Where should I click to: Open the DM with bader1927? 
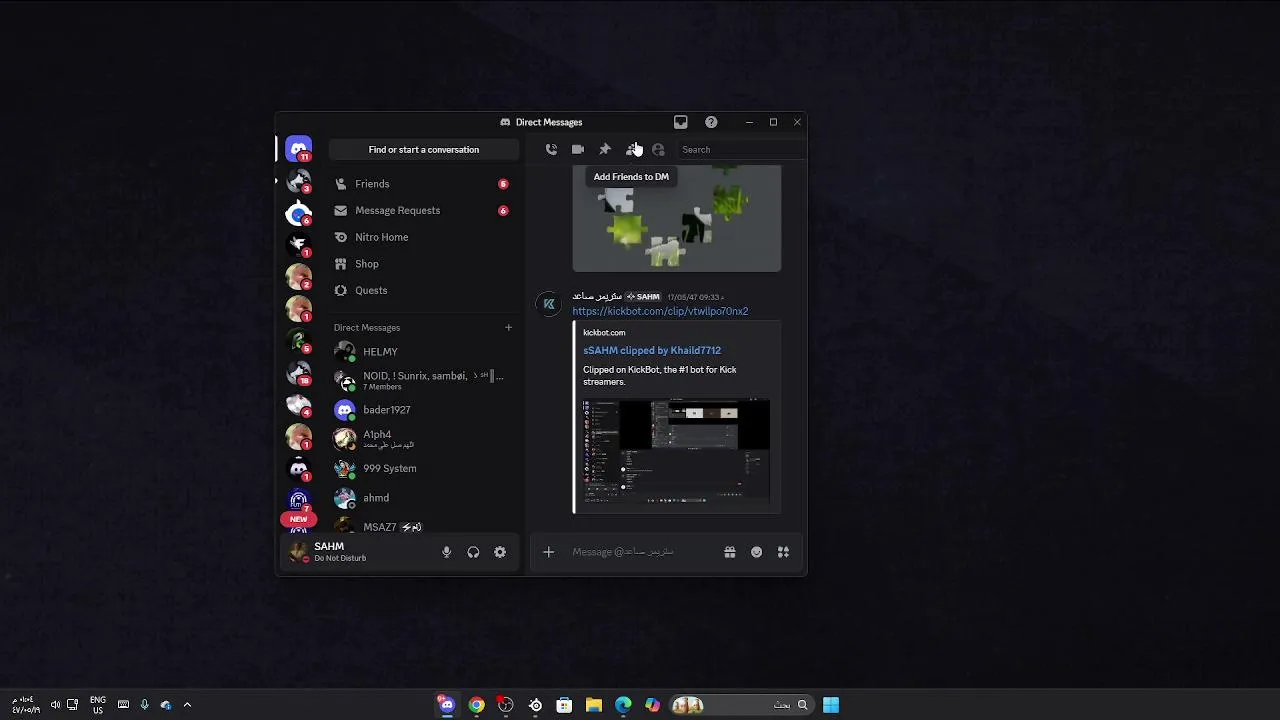(x=422, y=410)
